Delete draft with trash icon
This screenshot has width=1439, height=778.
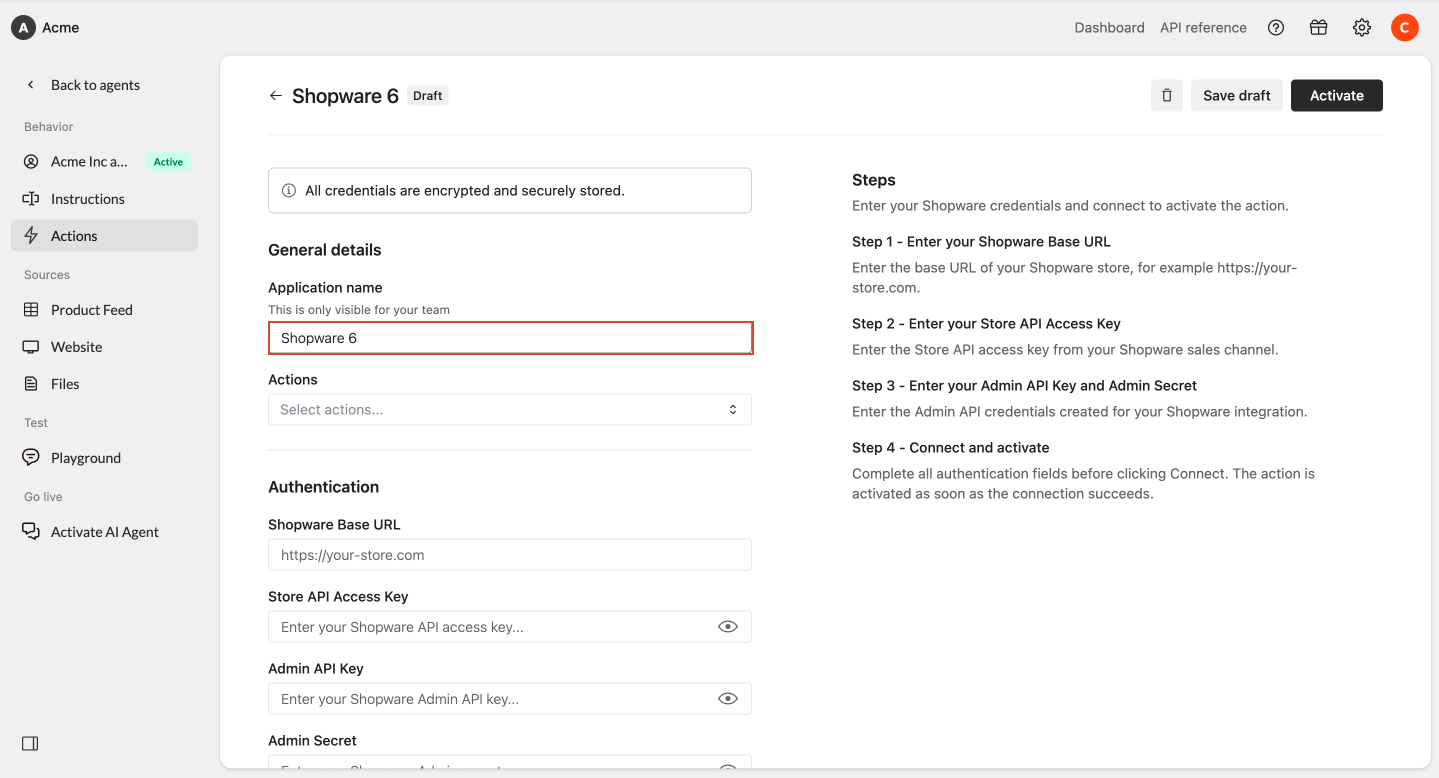coord(1167,96)
